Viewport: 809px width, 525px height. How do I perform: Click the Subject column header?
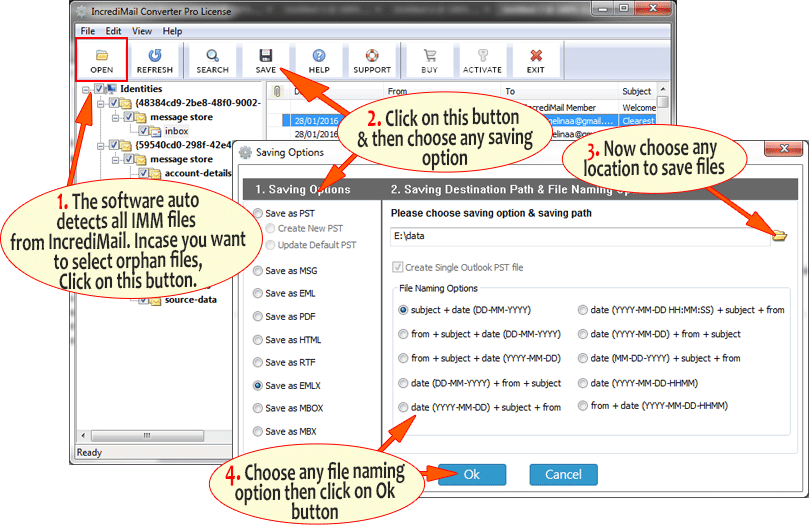coord(638,91)
